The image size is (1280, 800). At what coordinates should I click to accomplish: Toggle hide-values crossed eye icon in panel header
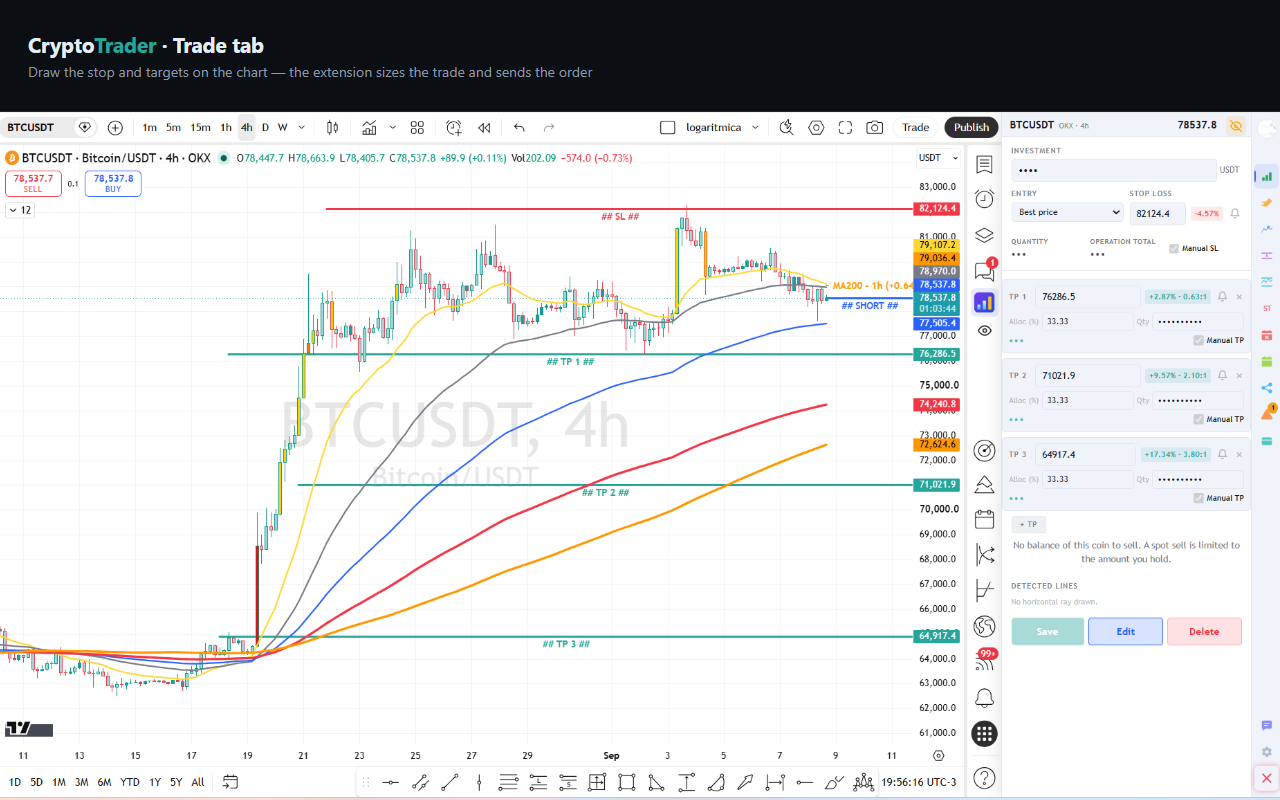click(1236, 125)
